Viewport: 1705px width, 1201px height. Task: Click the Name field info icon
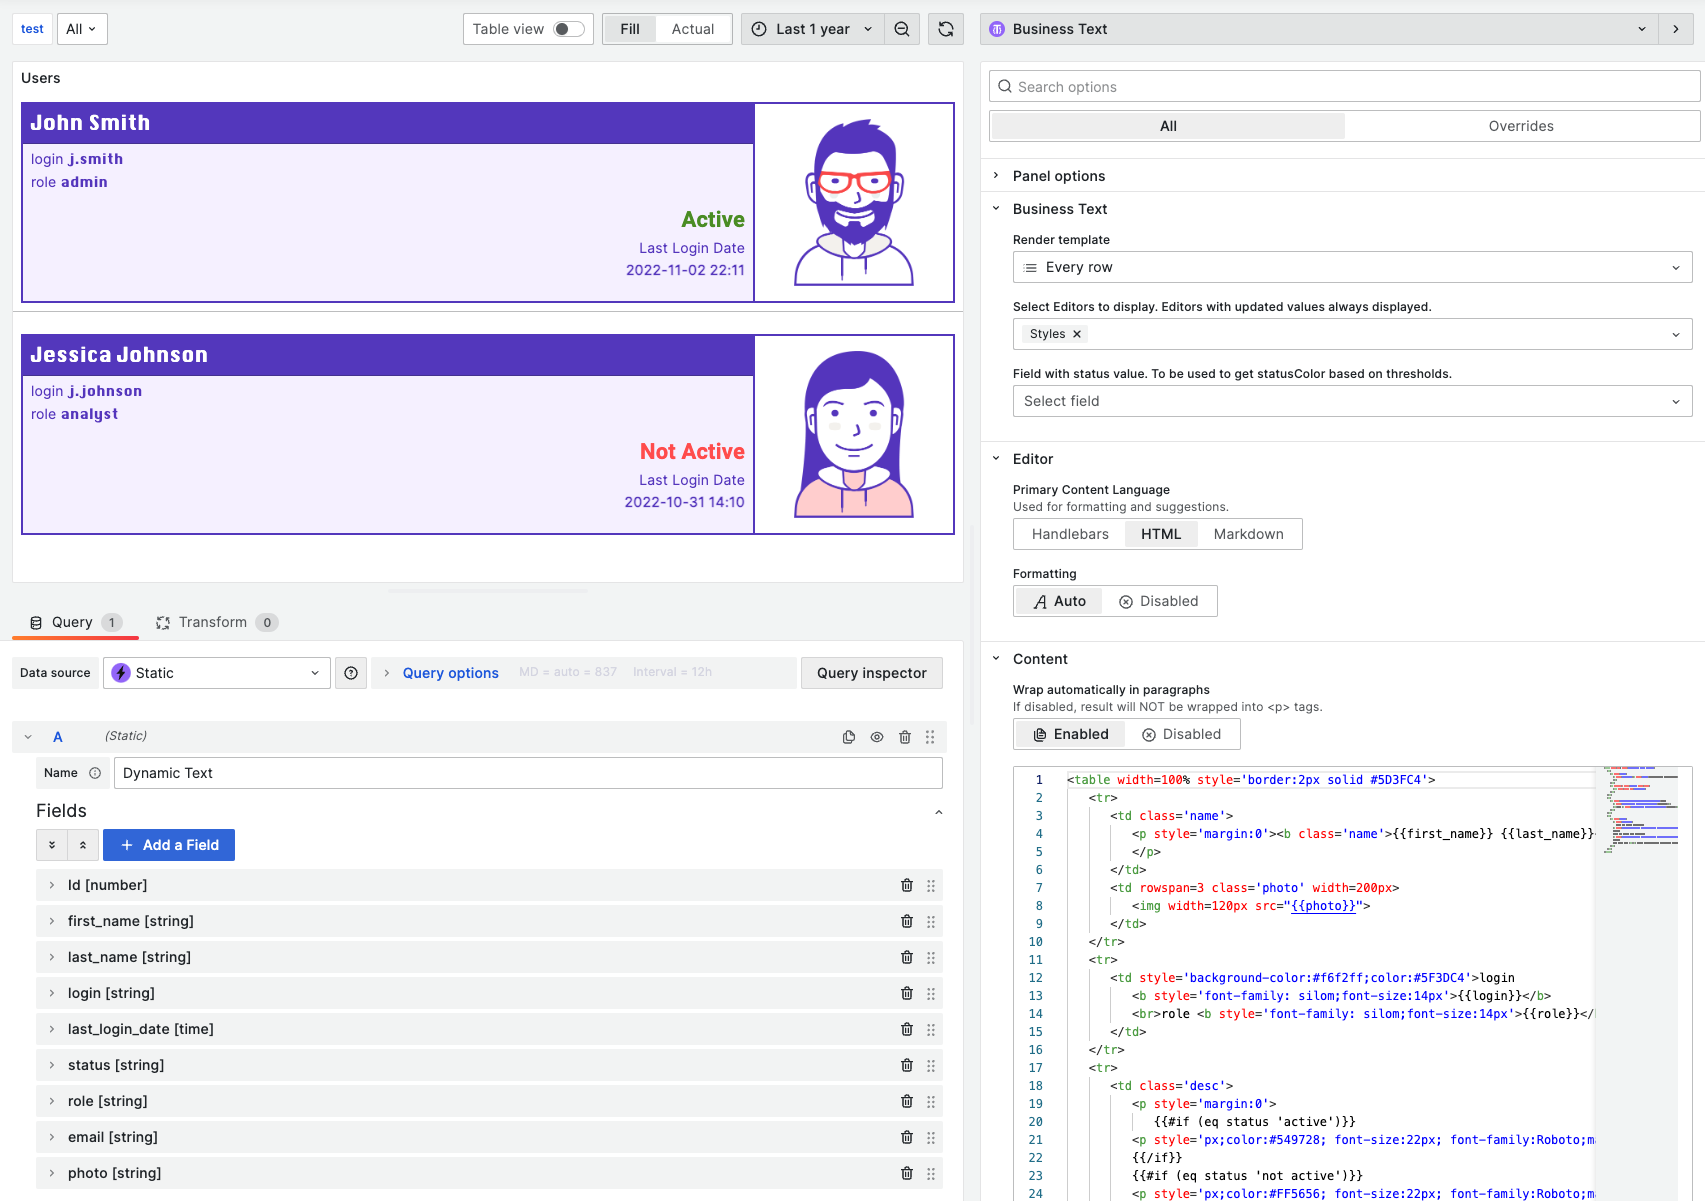(x=95, y=773)
